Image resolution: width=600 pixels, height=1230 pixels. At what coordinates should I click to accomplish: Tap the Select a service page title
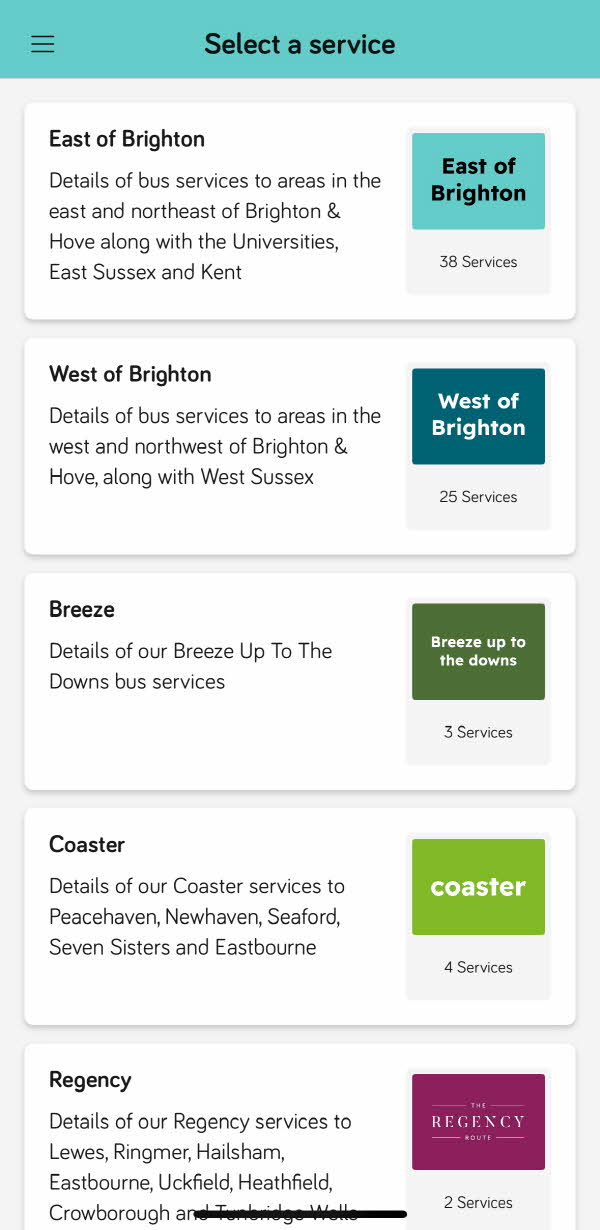[300, 44]
